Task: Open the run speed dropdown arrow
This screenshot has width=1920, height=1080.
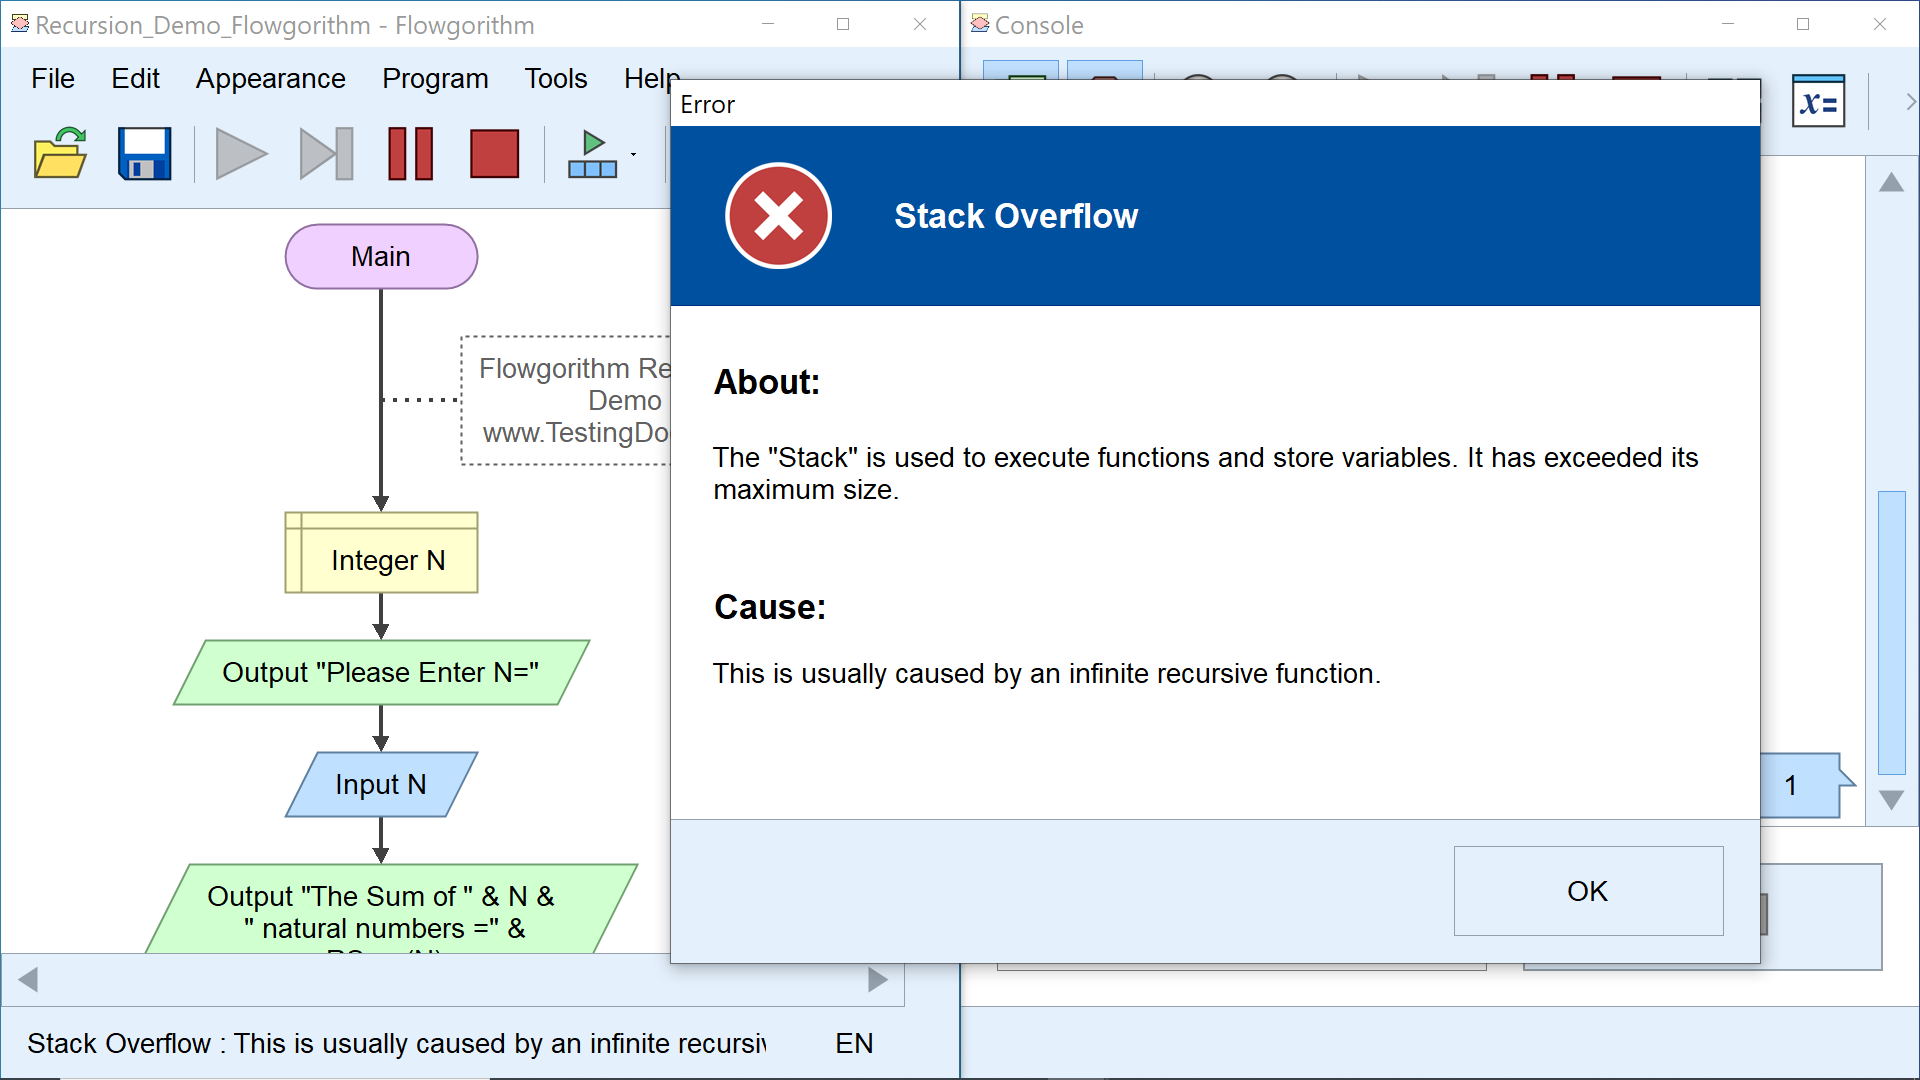Action: [x=634, y=154]
